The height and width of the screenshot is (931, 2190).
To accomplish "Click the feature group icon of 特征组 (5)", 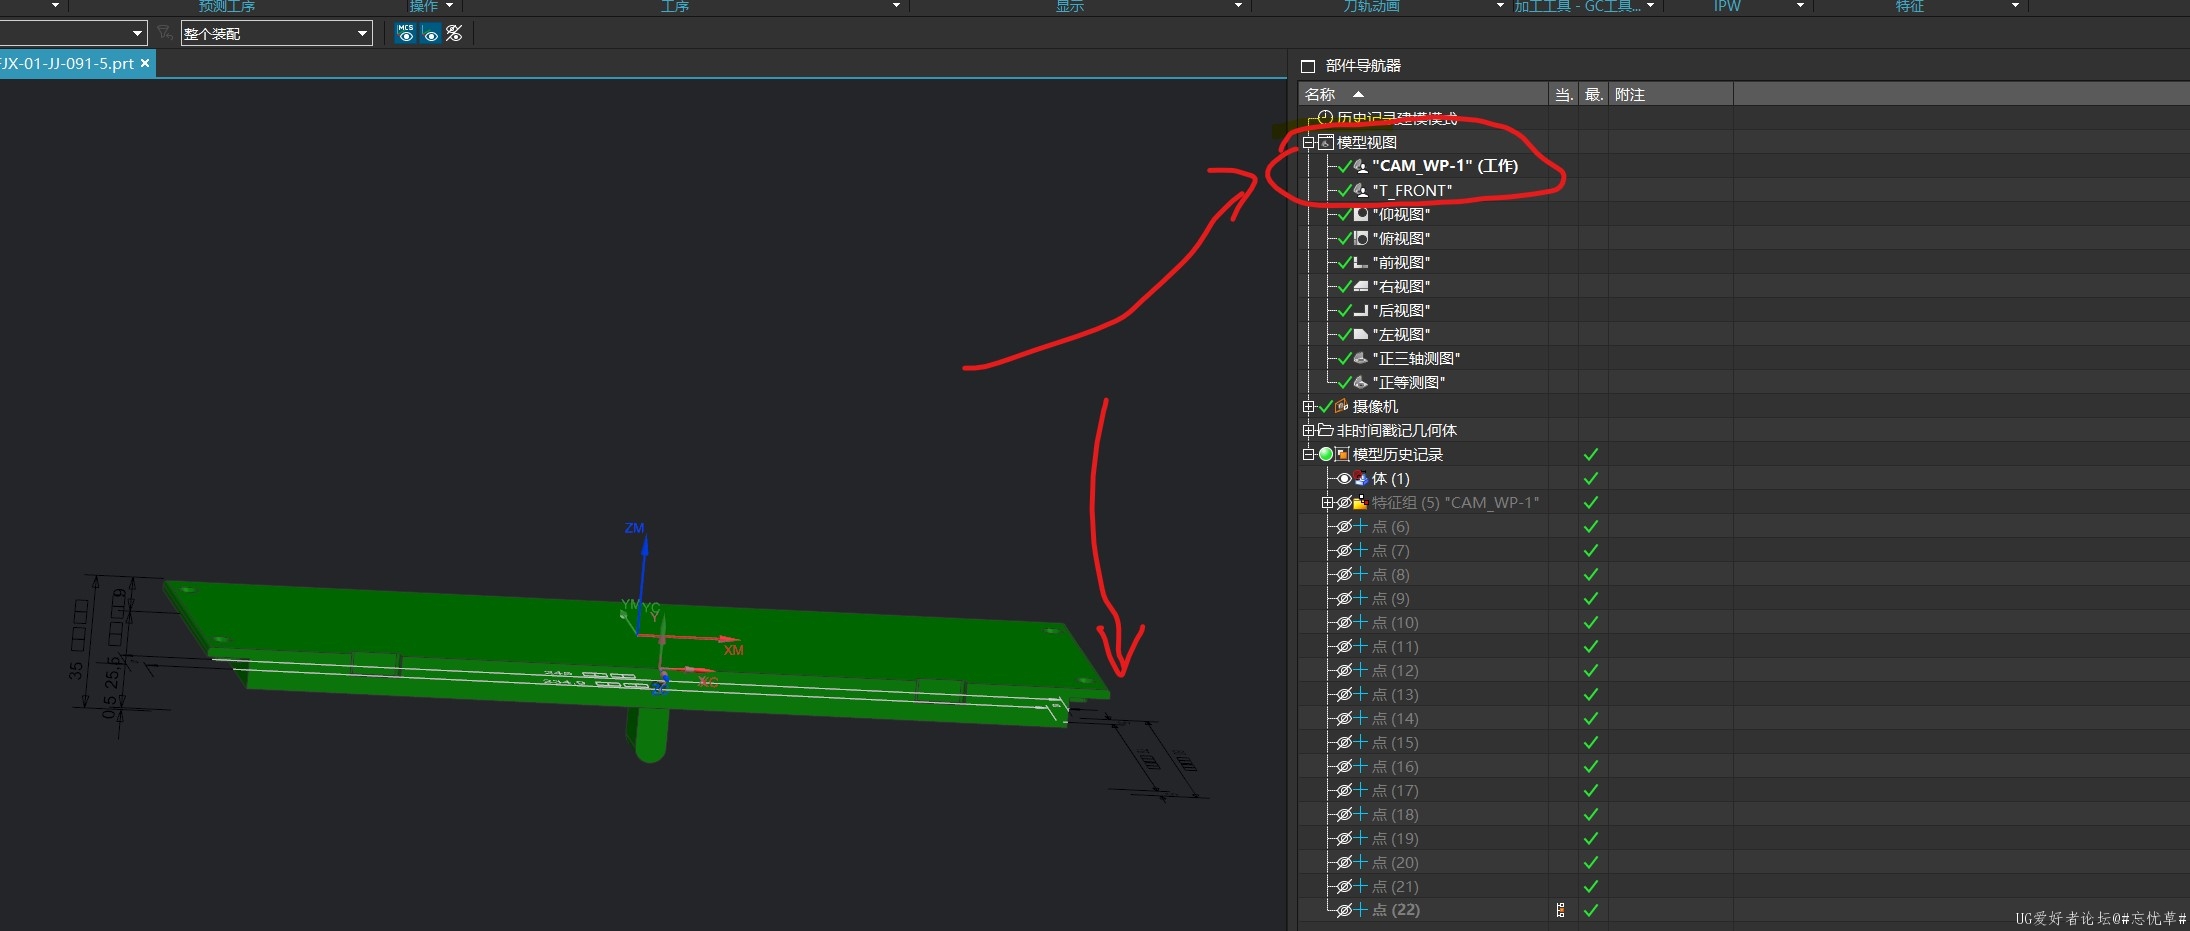I will (x=1361, y=502).
